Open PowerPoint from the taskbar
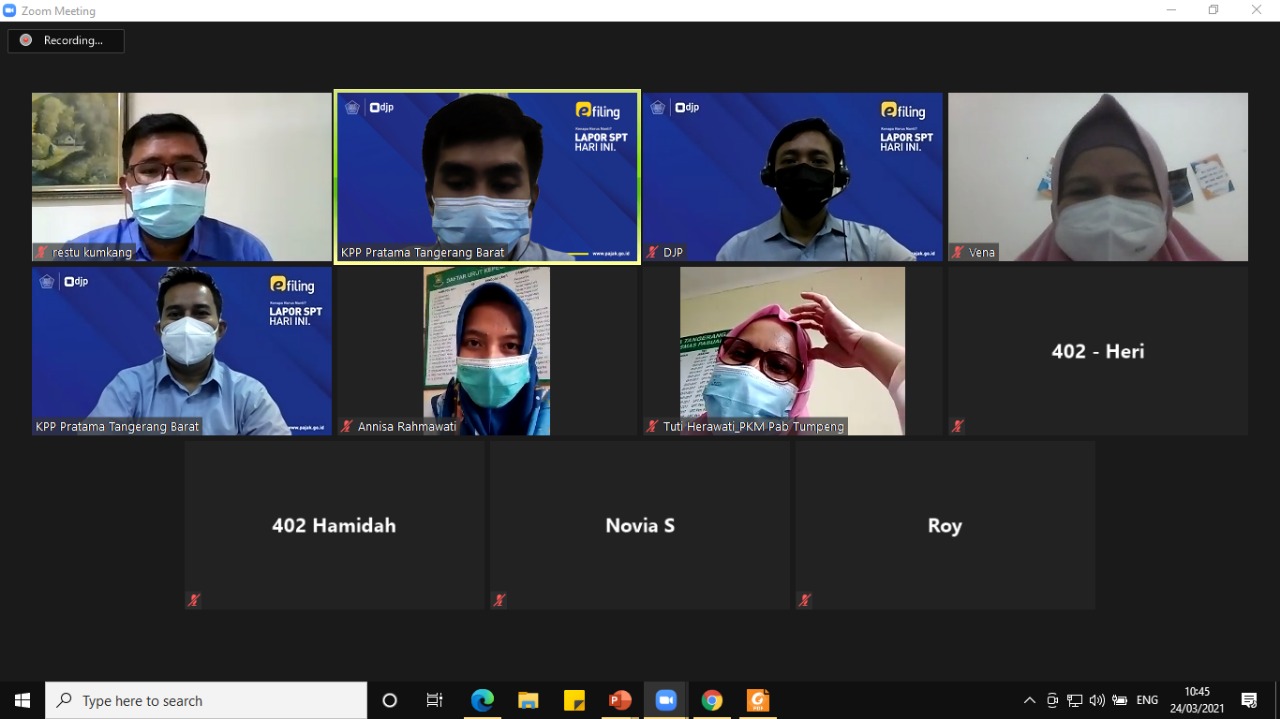Image resolution: width=1280 pixels, height=719 pixels. pos(620,700)
